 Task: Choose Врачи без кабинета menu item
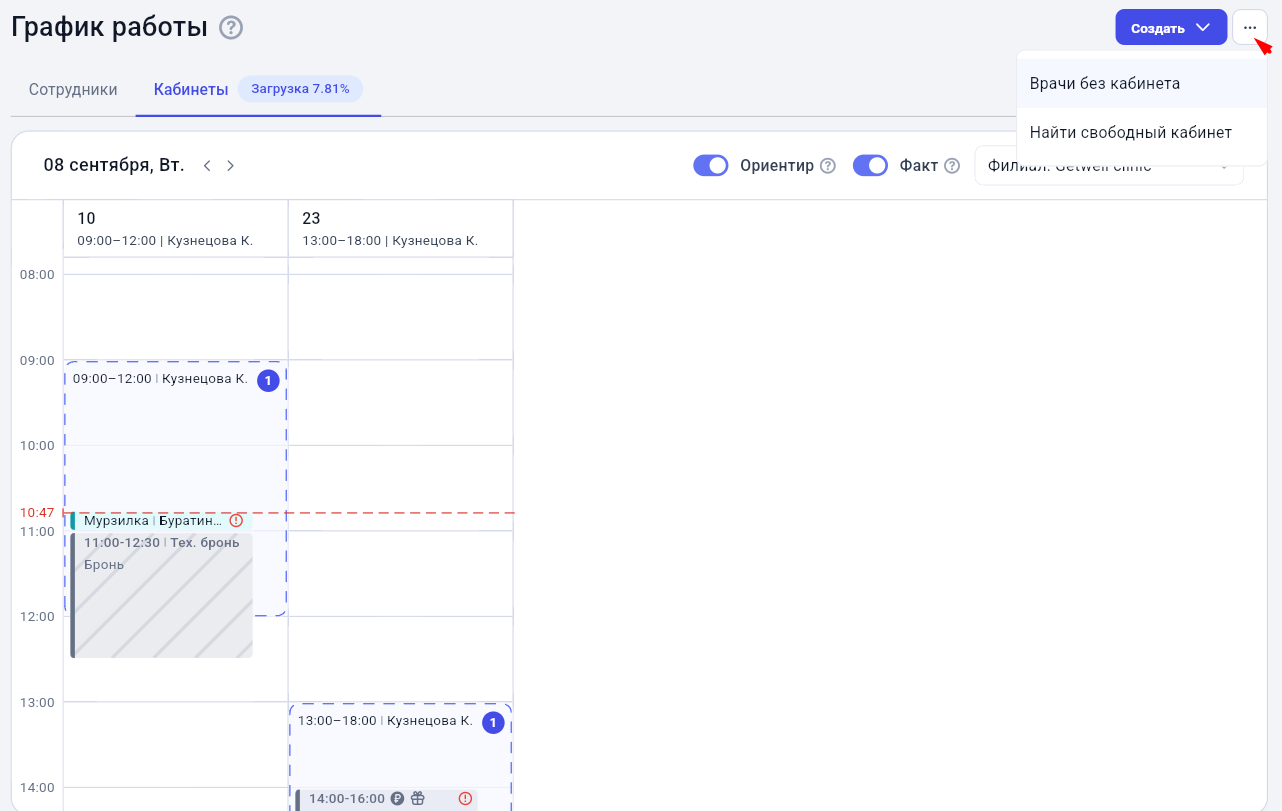tap(1142, 84)
